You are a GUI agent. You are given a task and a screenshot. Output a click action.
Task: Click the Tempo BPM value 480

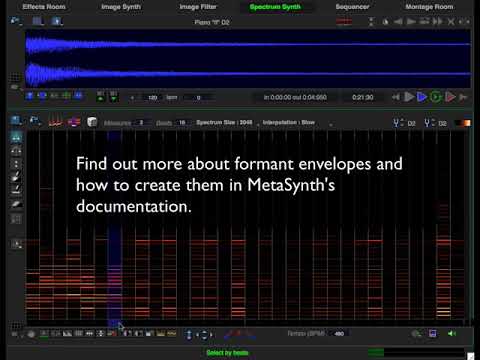pos(339,333)
